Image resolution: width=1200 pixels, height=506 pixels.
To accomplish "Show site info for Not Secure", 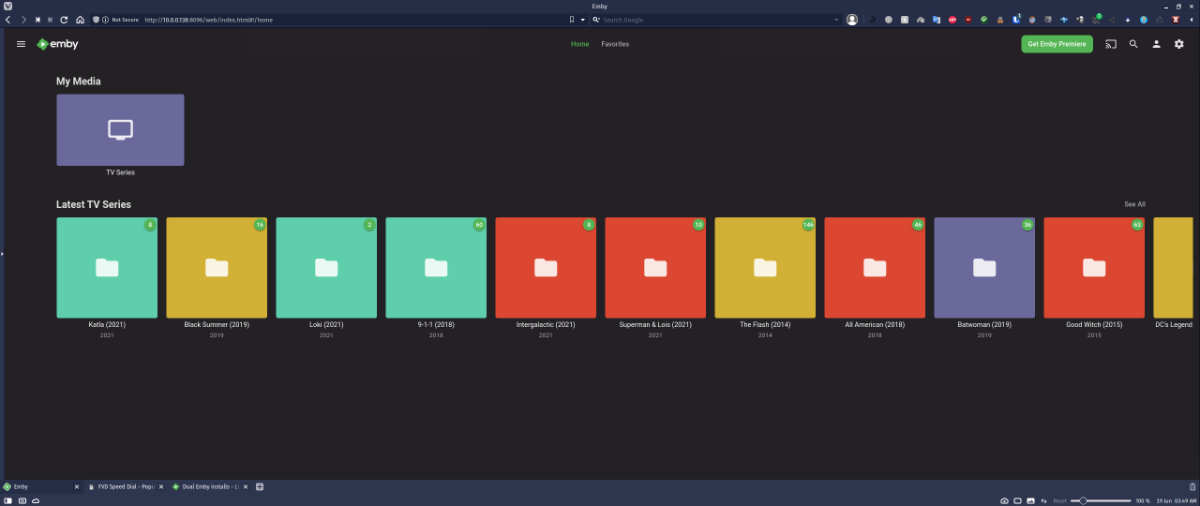I will (121, 19).
